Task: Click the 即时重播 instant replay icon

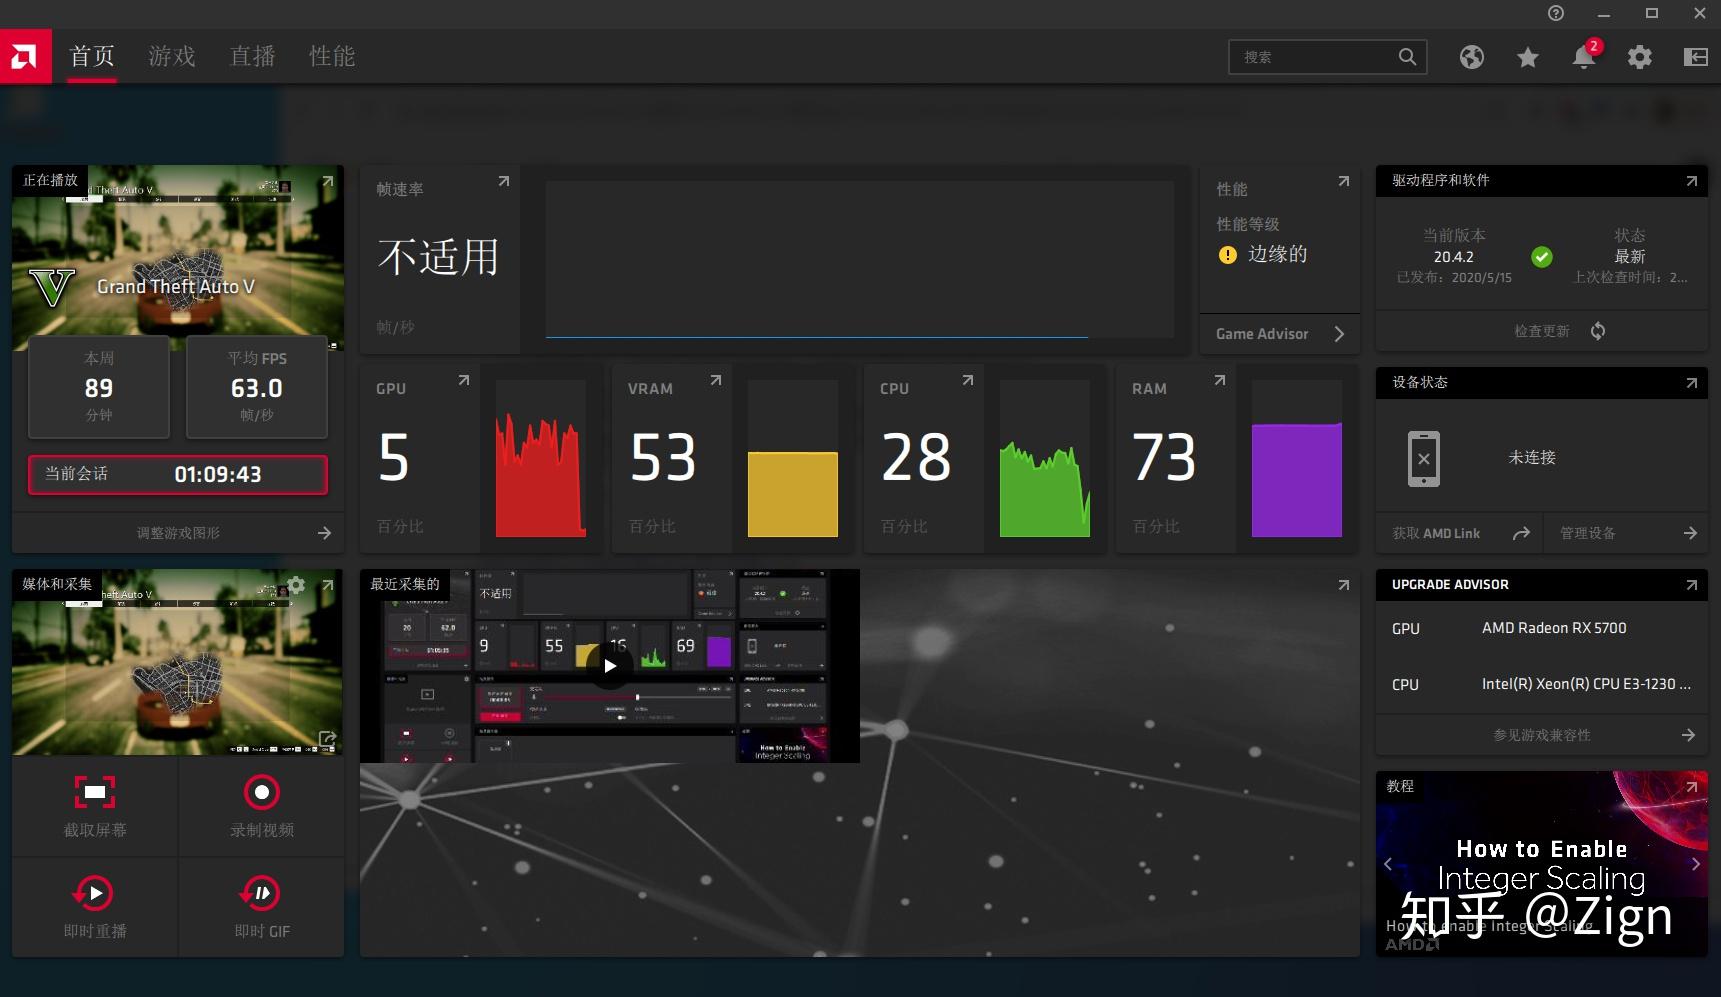Action: [x=93, y=893]
